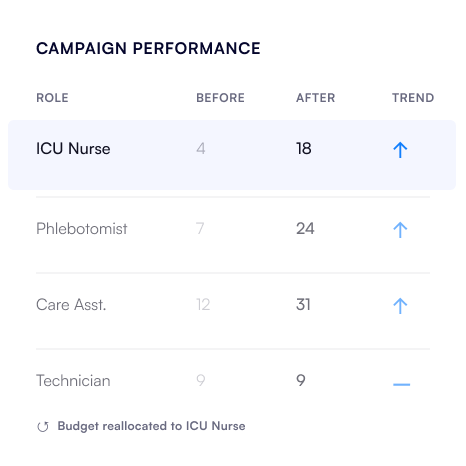466x466 pixels.
Task: Click ICU Nurse after value 18
Action: tap(304, 149)
